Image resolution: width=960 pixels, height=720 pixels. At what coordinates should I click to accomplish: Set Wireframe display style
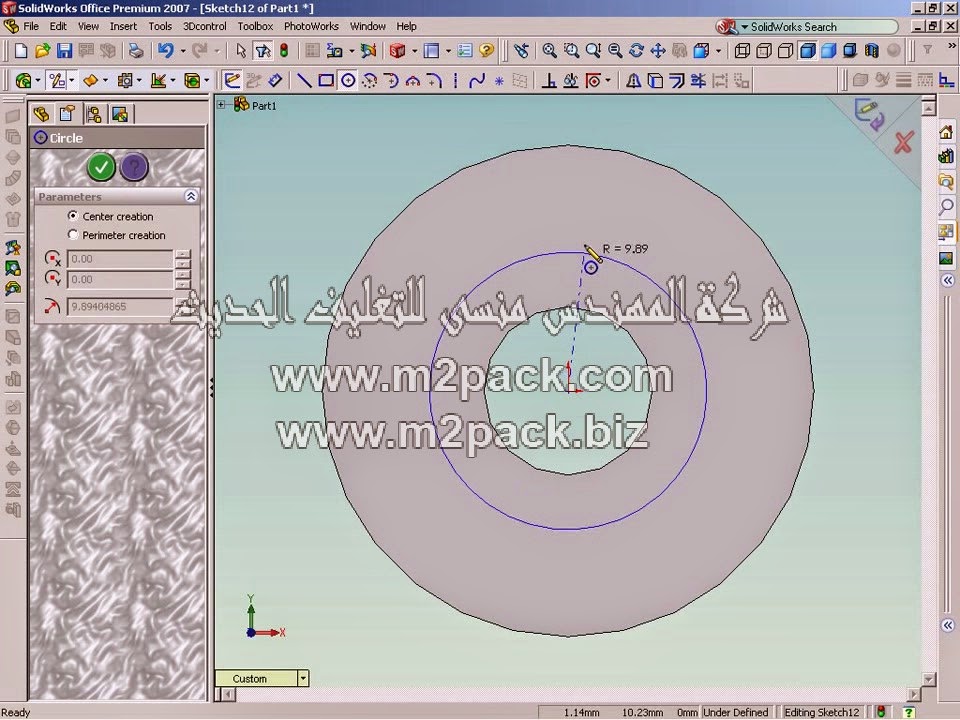coord(742,51)
